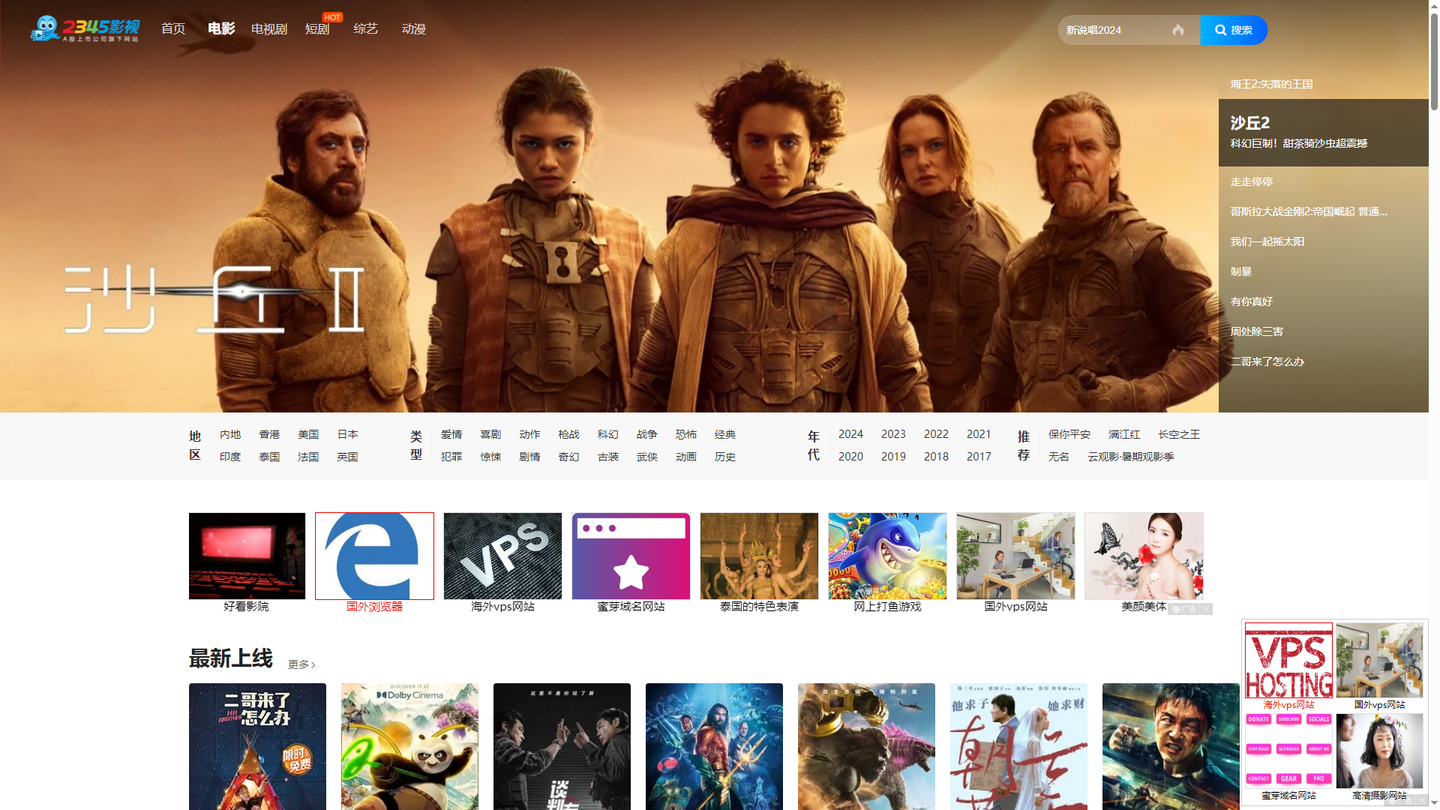This screenshot has width=1440, height=810.
Task: Click the flame icon in the search box
Action: 1178,30
